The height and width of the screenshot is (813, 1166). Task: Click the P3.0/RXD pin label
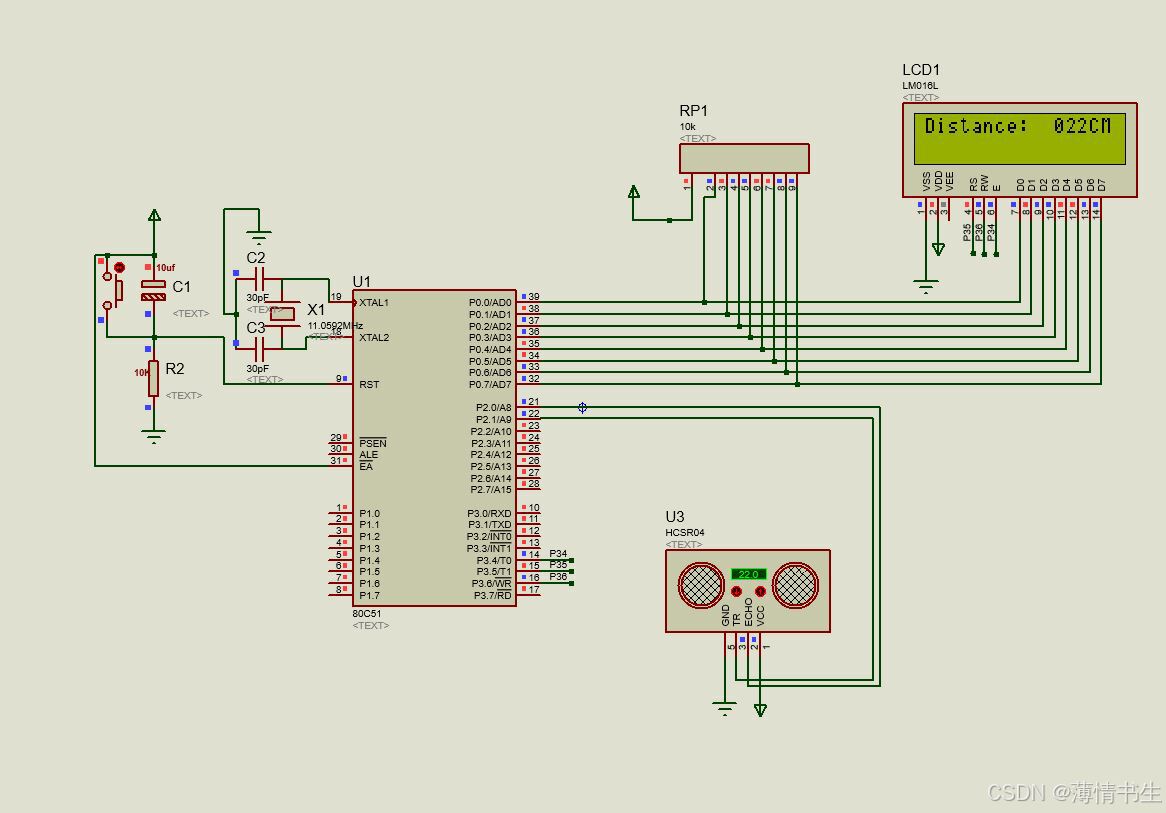[489, 513]
